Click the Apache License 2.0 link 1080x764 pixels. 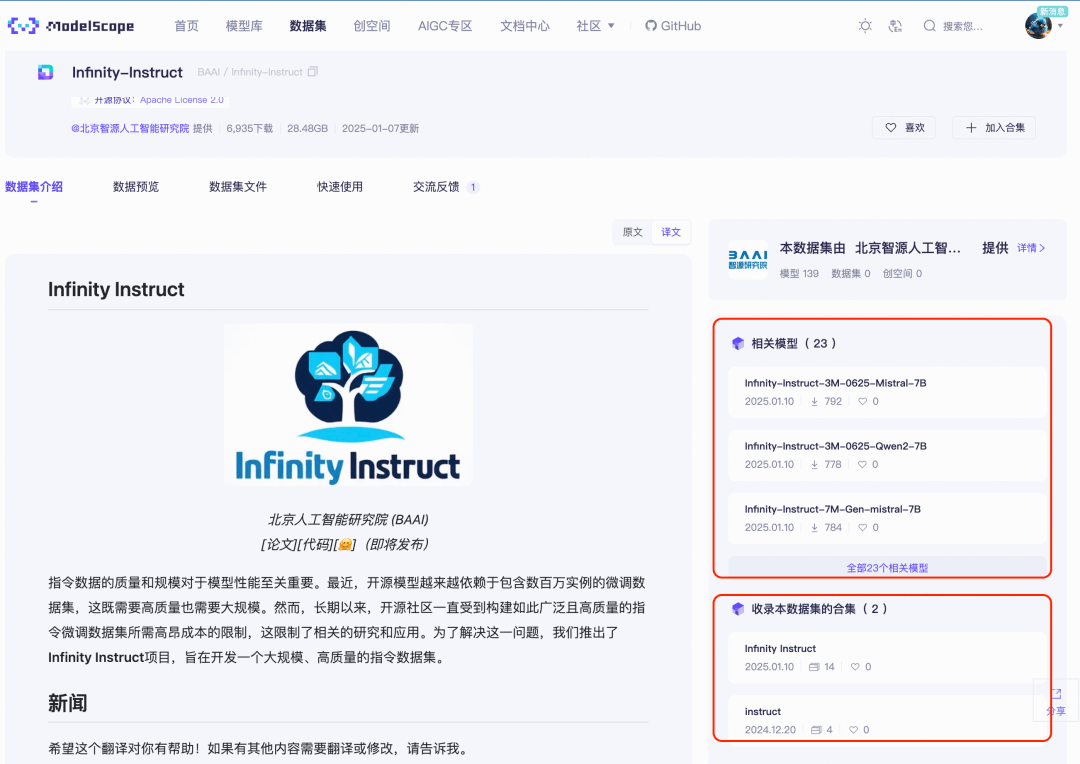click(182, 100)
